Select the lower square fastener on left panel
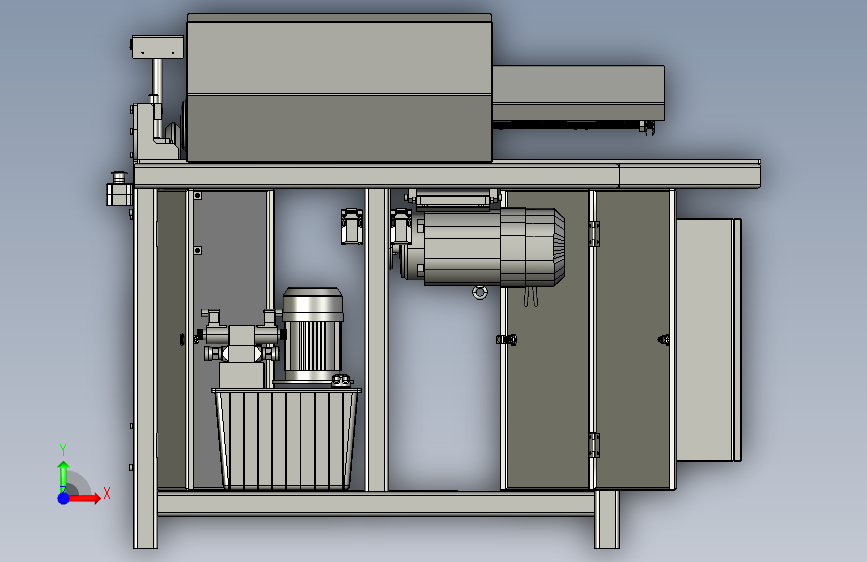Viewport: 867px width, 562px height. click(x=197, y=251)
